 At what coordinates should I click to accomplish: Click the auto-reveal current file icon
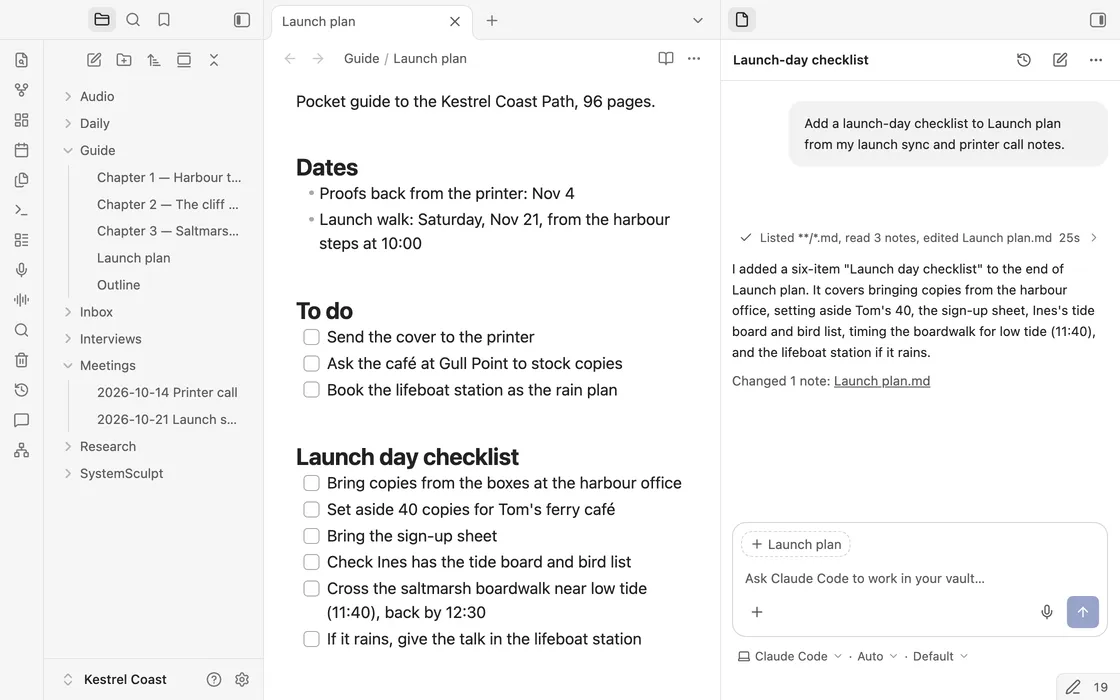pos(184,60)
